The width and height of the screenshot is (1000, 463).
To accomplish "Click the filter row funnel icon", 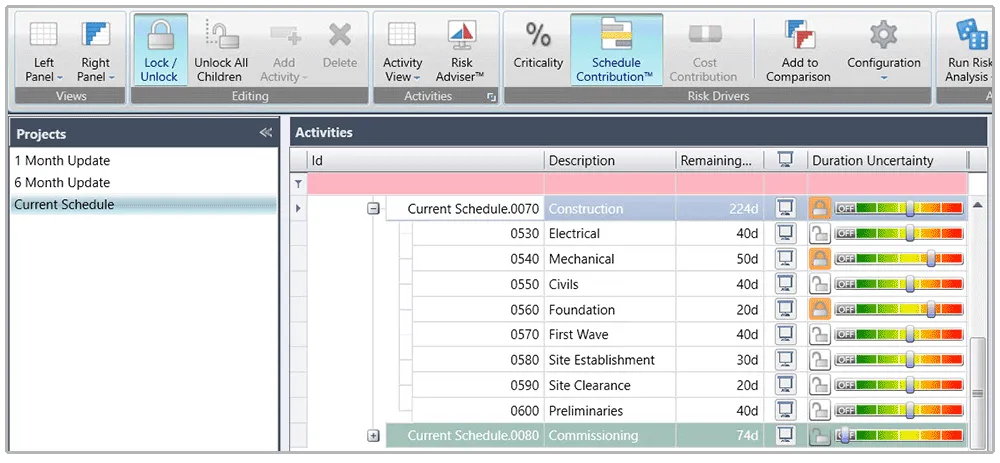I will pyautogui.click(x=298, y=184).
